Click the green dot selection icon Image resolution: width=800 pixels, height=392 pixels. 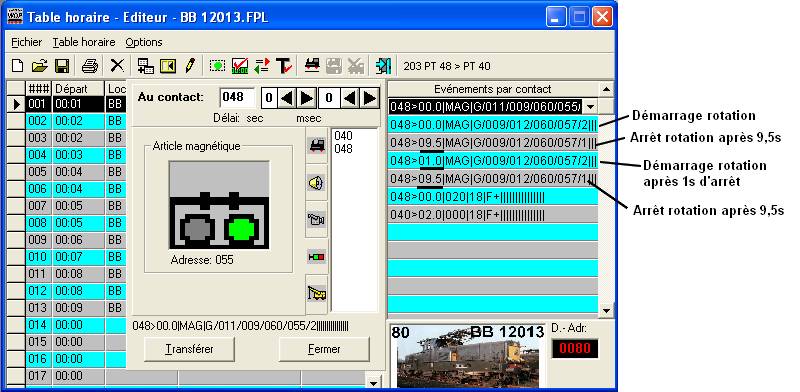point(218,66)
